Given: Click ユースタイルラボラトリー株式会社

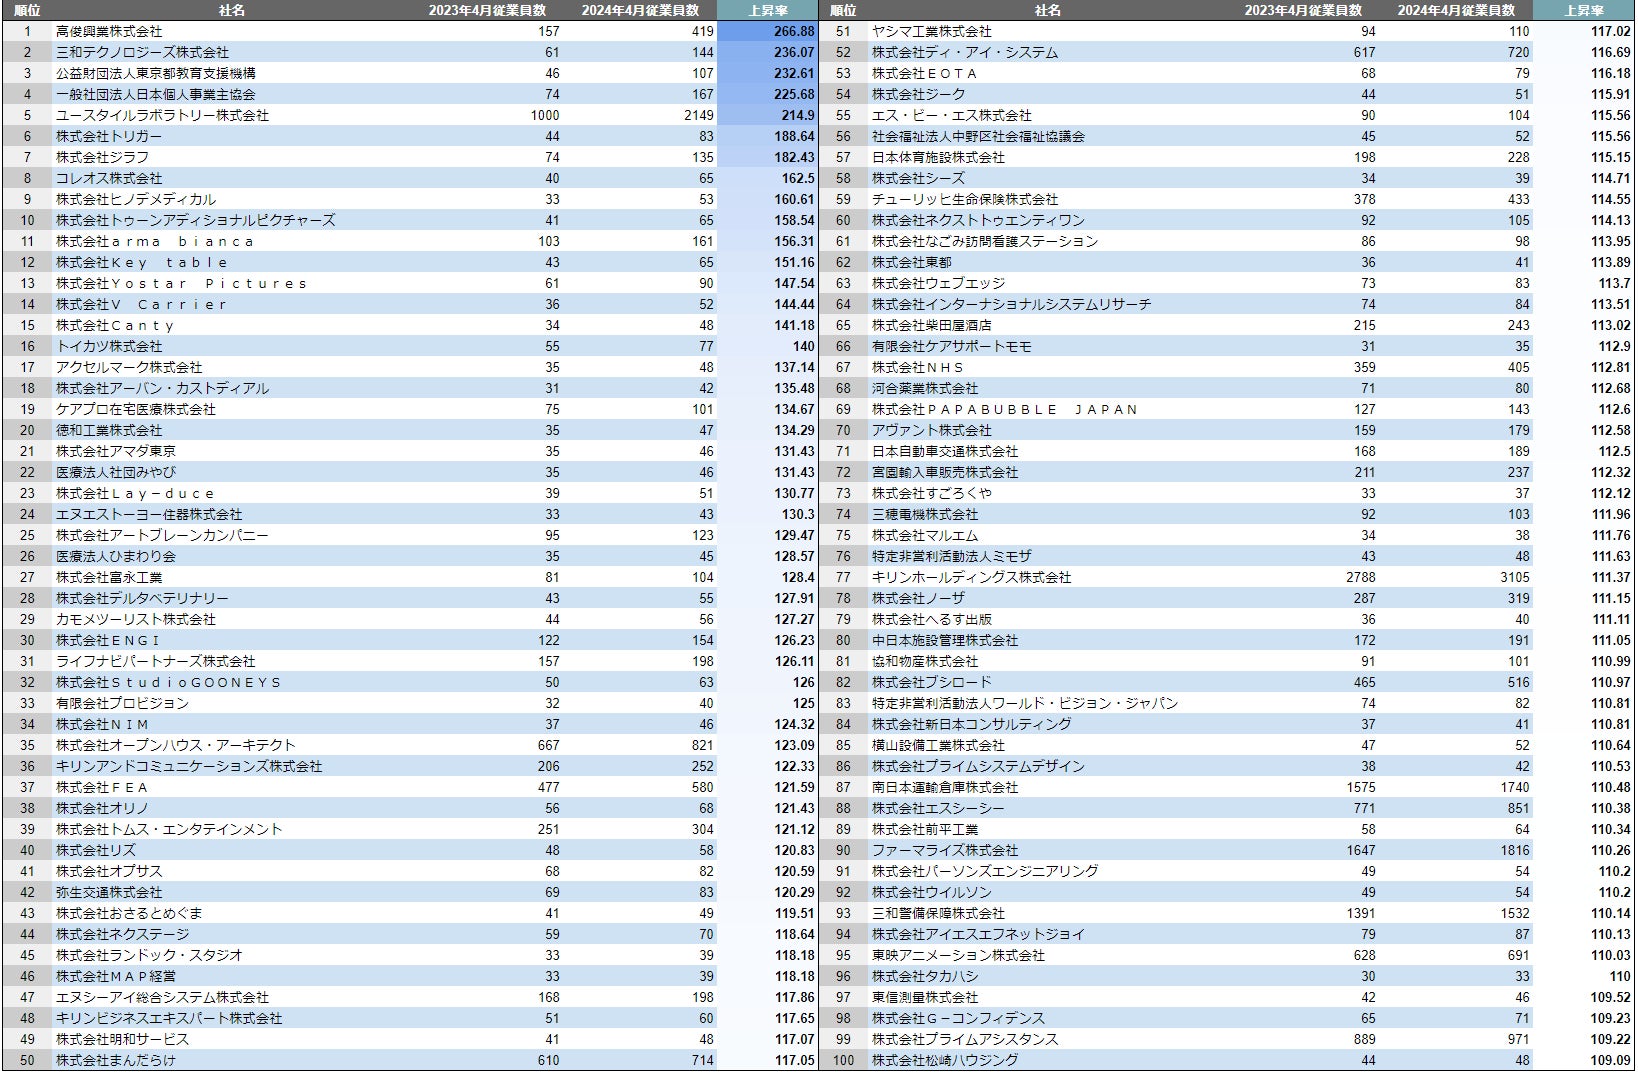Looking at the screenshot, I should (162, 115).
